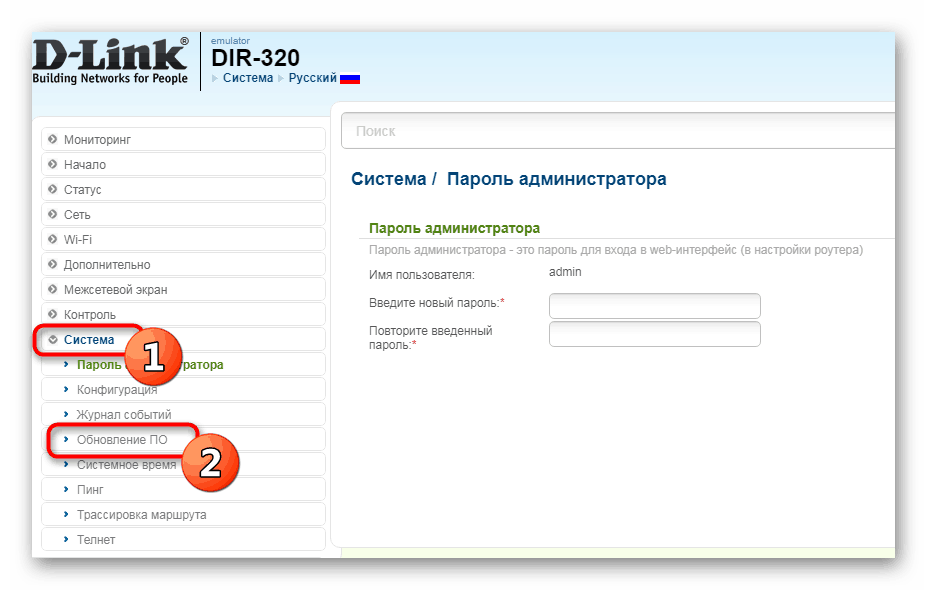
Task: Open the Системное время submenu item
Action: tap(183, 465)
